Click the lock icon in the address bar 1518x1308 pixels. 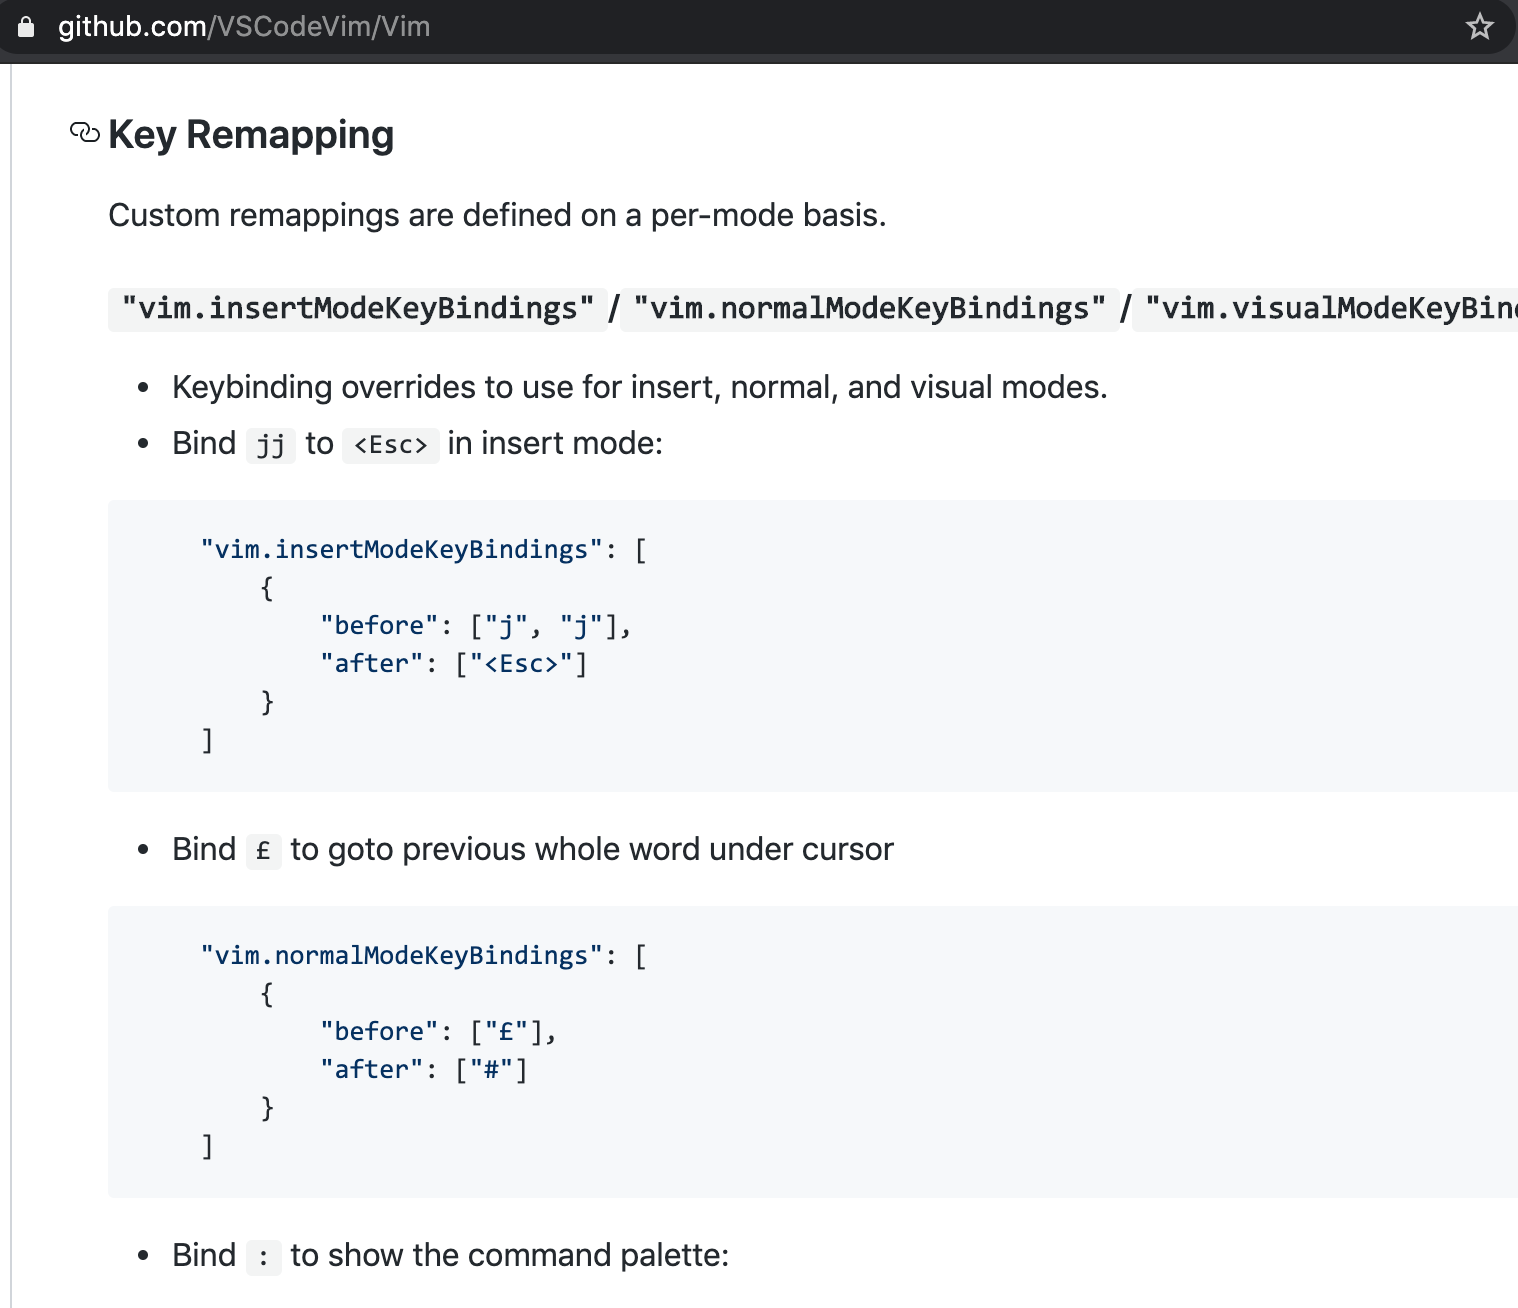click(x=26, y=27)
